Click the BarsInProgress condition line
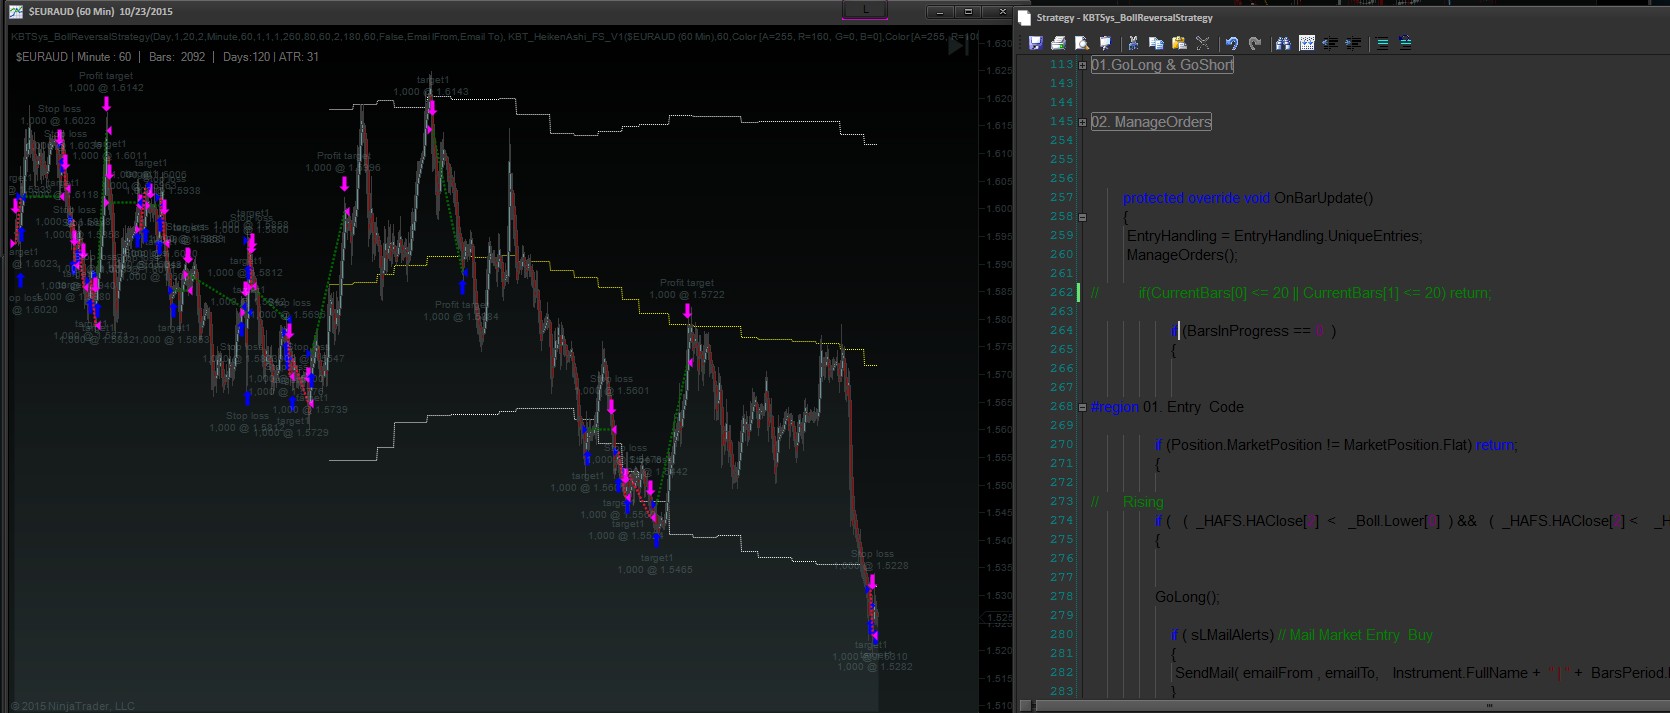 pyautogui.click(x=1254, y=331)
